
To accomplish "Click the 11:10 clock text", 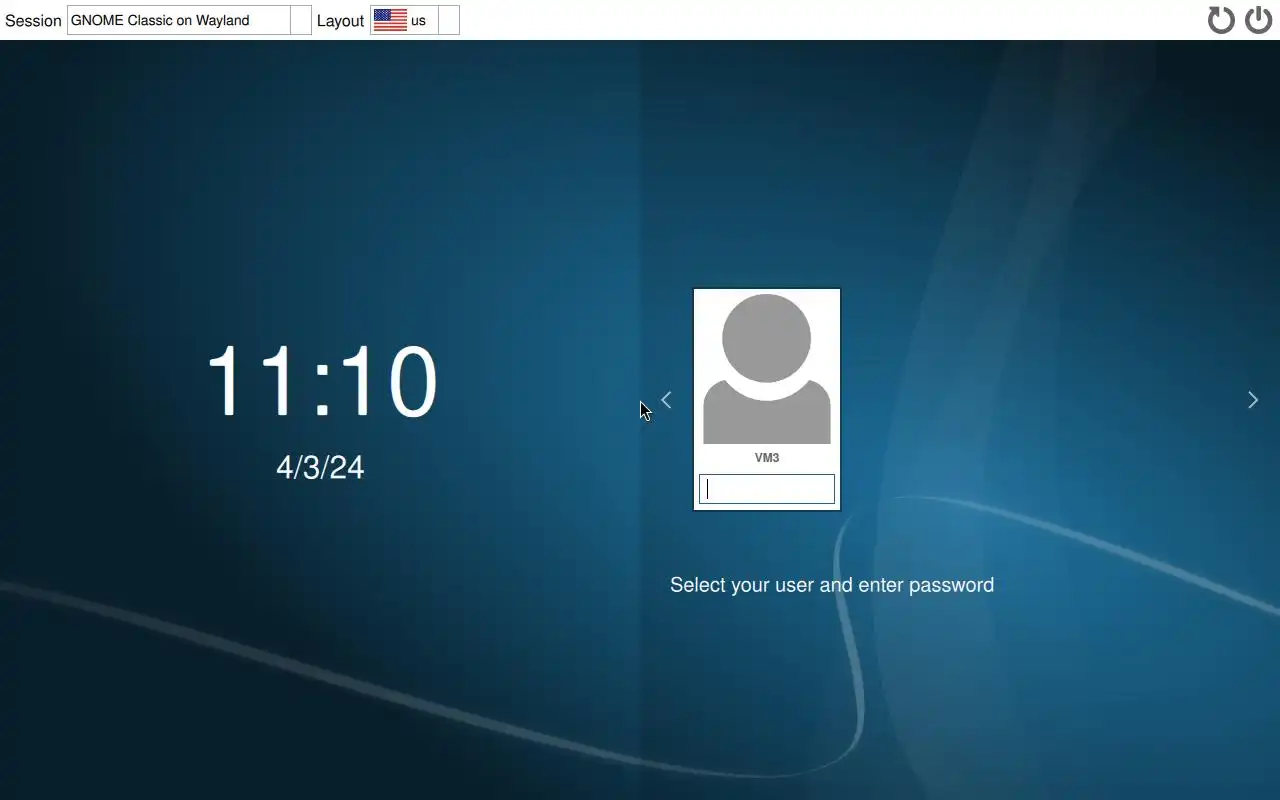I will click(322, 381).
